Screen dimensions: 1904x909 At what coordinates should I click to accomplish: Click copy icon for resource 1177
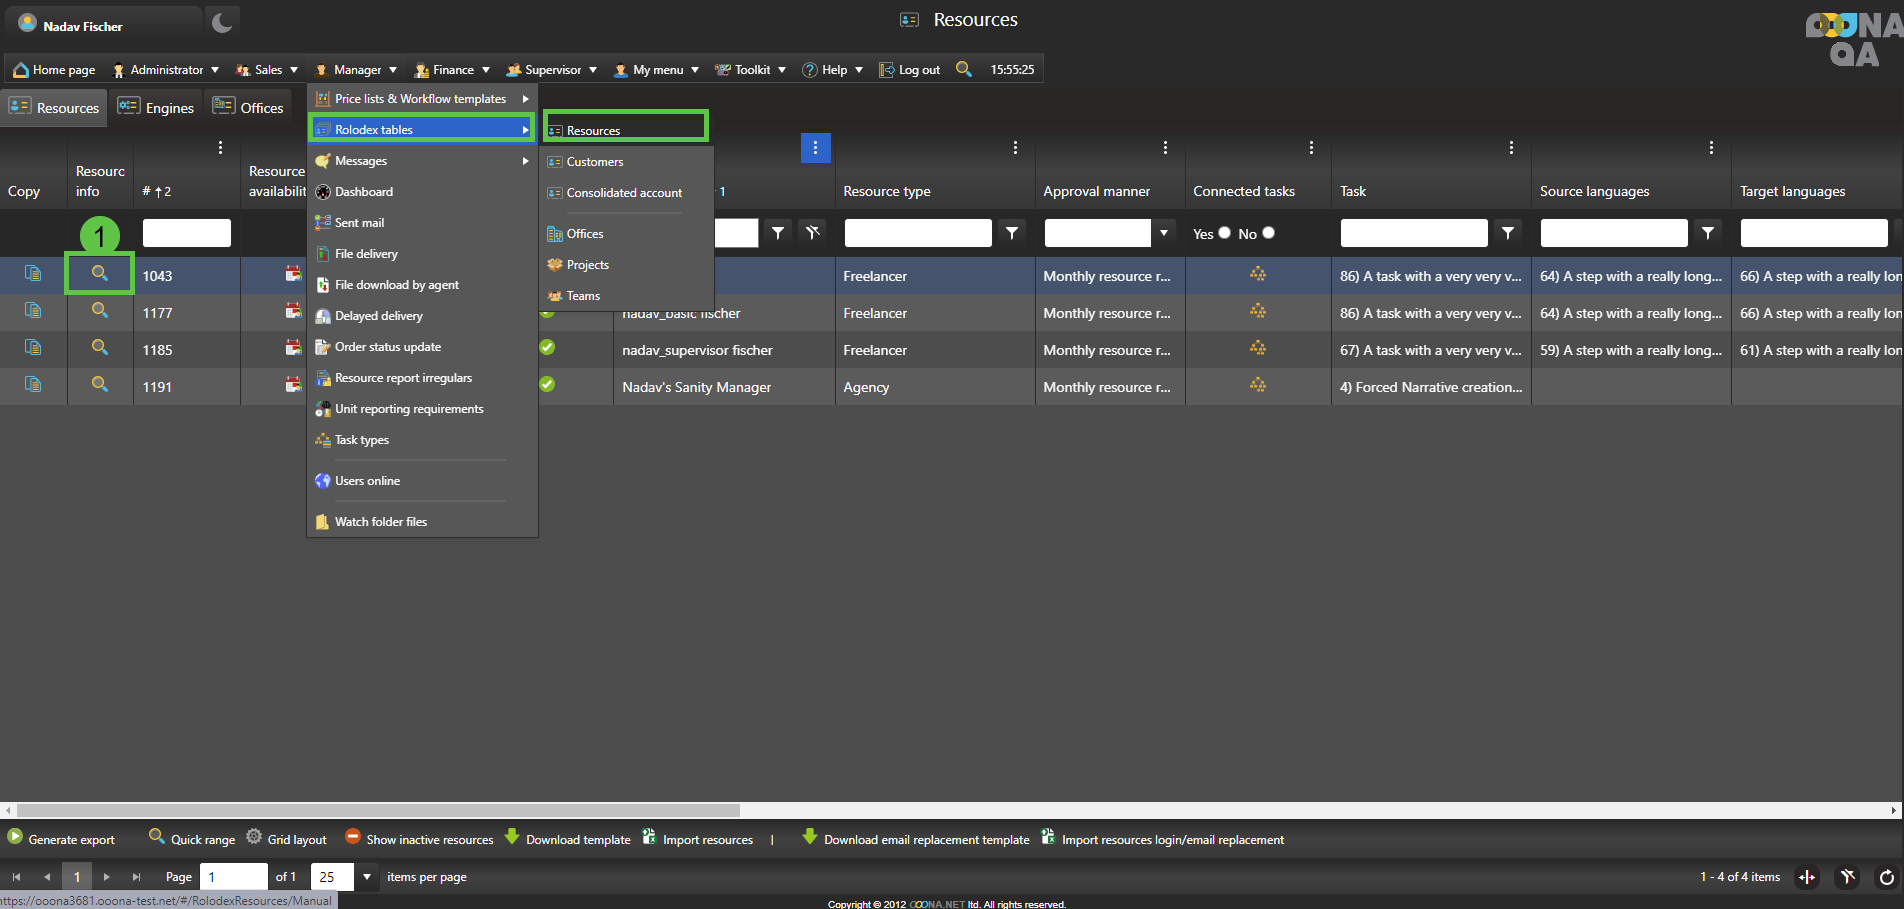(x=33, y=311)
